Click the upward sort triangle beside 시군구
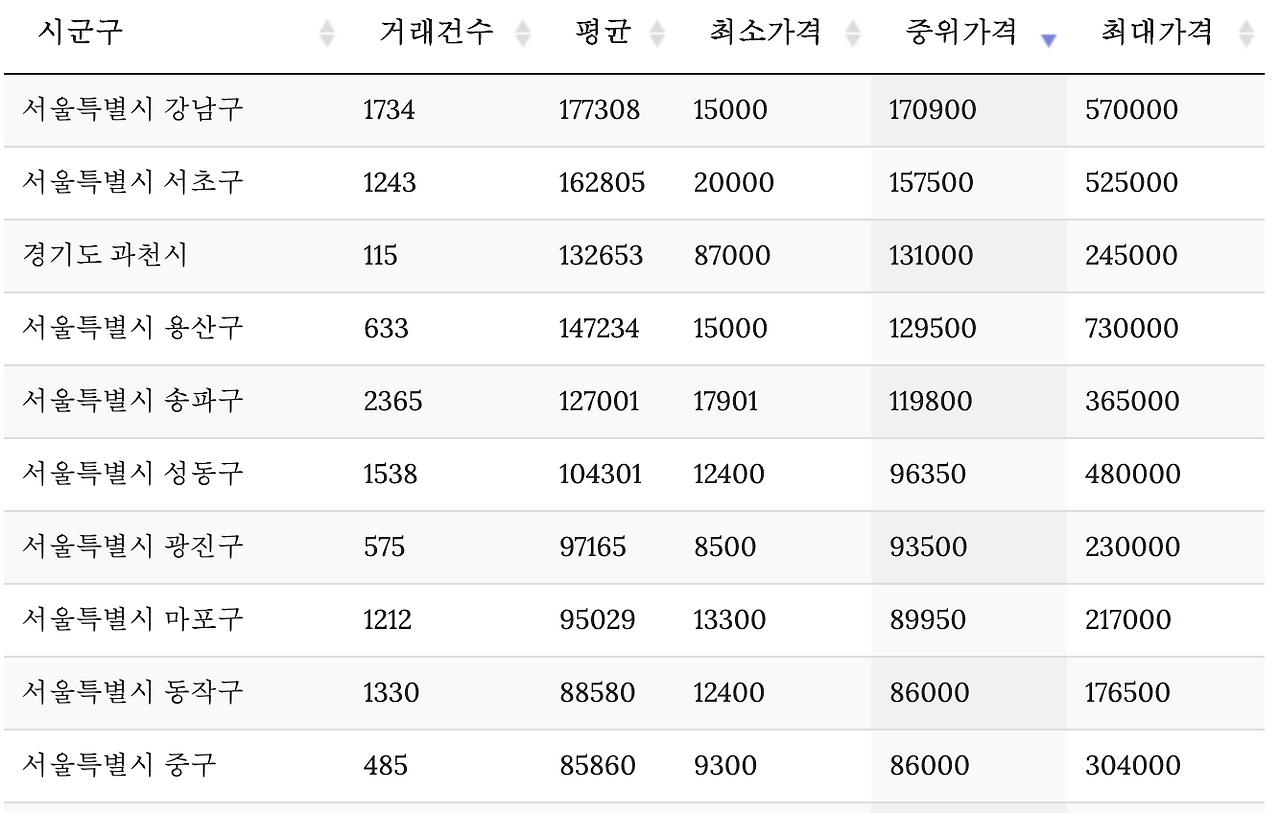This screenshot has height=813, width=1280. pyautogui.click(x=326, y=27)
